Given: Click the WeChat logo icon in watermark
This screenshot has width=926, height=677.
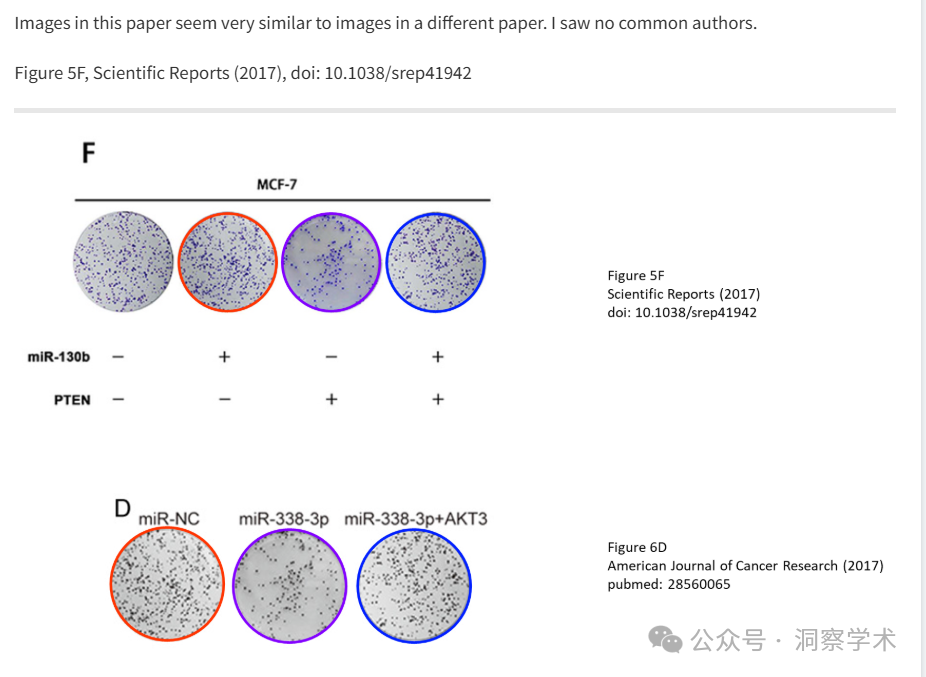Looking at the screenshot, I should click(665, 640).
